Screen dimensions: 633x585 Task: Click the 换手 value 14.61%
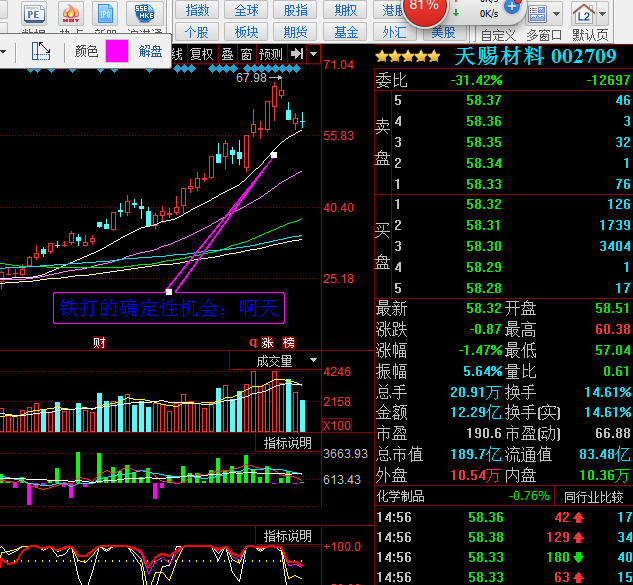coord(608,392)
